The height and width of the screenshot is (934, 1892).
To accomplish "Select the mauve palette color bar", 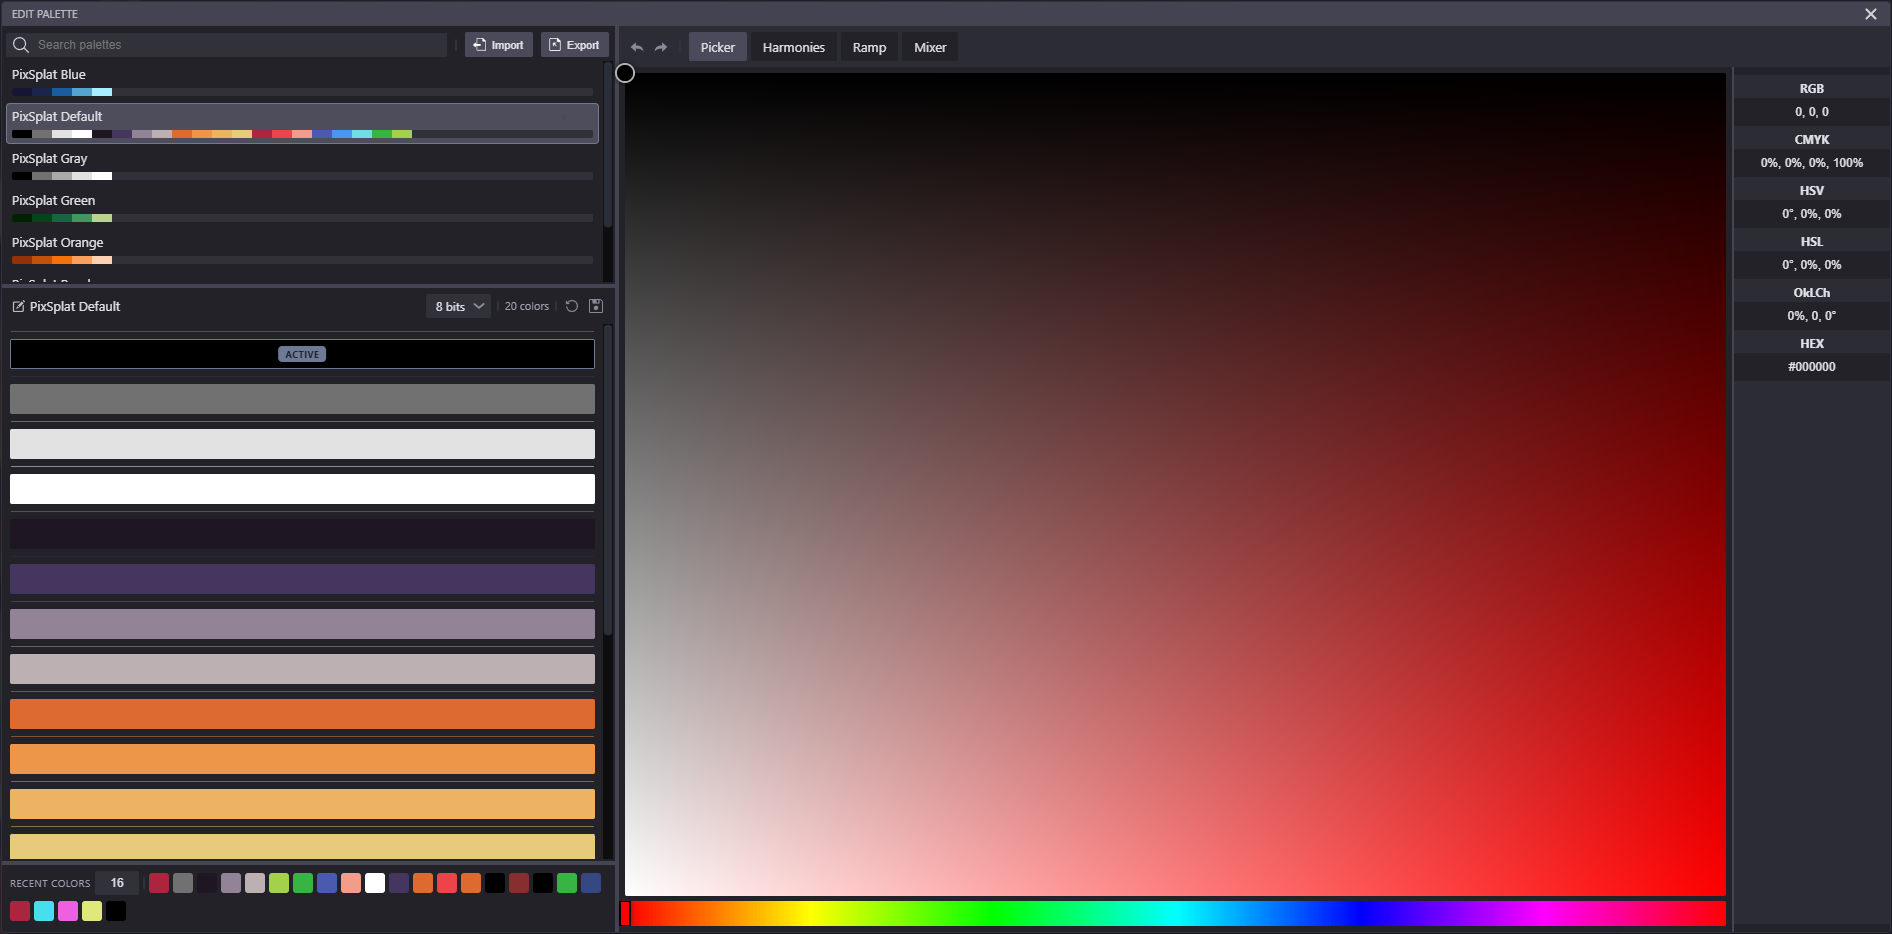I will 302,624.
